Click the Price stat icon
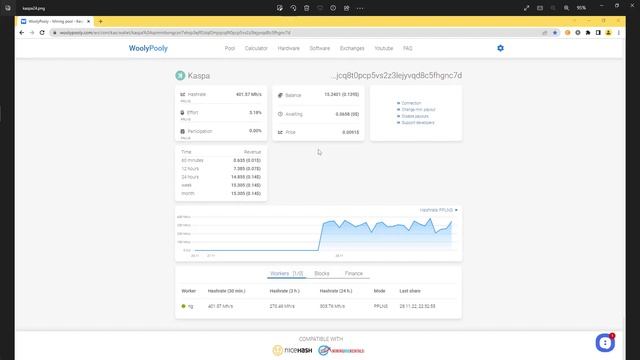The width and height of the screenshot is (640, 360). 280,132
